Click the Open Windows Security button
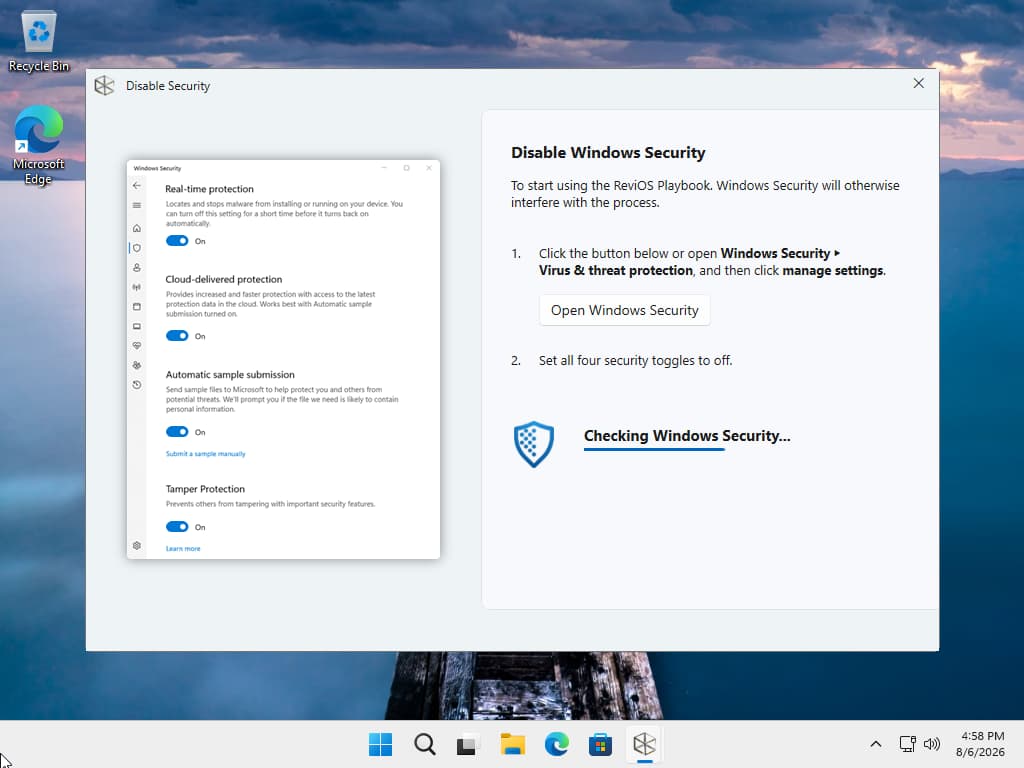The height and width of the screenshot is (768, 1024). click(x=624, y=310)
